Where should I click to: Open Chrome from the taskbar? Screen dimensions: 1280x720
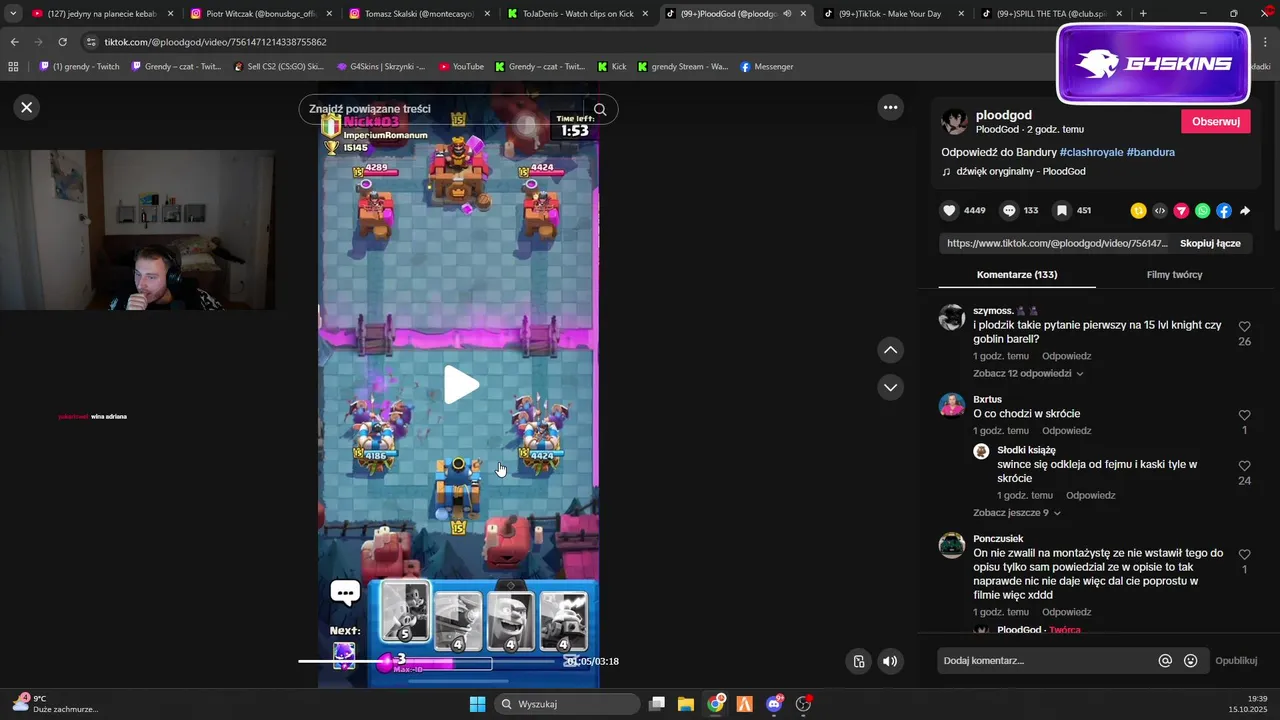(715, 704)
